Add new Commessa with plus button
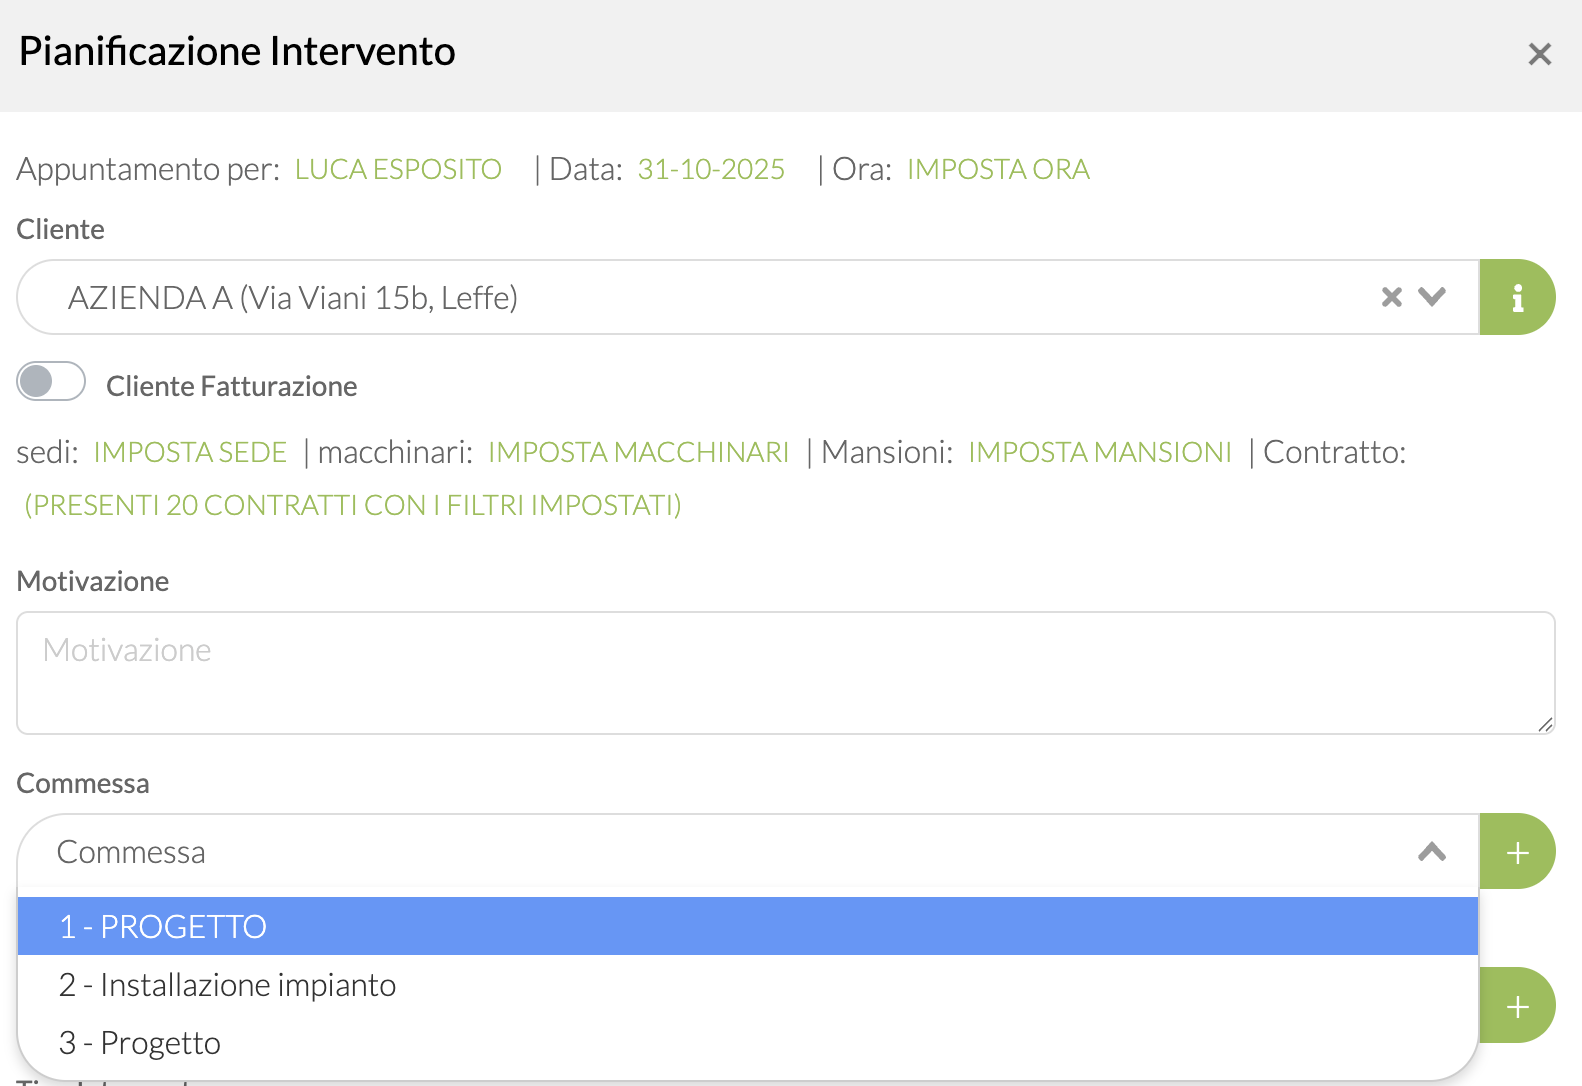Screen dimensions: 1582x1086 1517,852
